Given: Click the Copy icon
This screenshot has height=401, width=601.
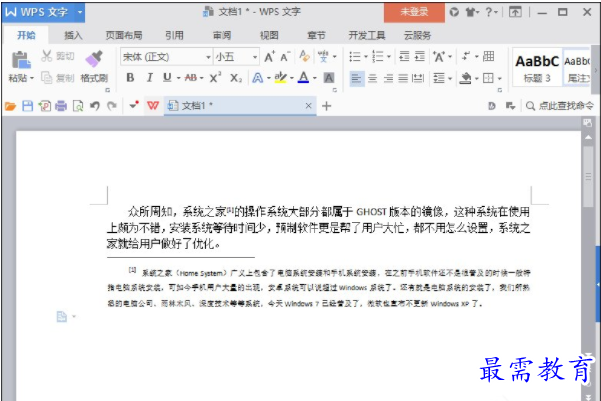Looking at the screenshot, I should 46,78.
